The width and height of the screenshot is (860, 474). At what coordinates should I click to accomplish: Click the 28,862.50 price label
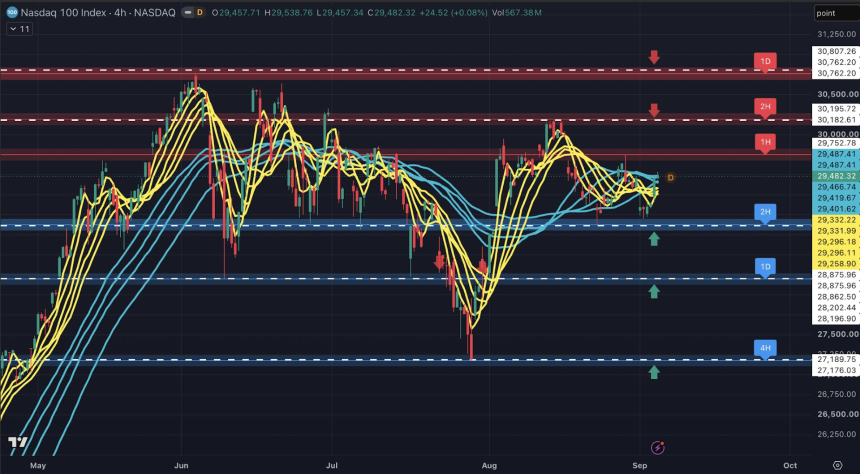[835, 296]
